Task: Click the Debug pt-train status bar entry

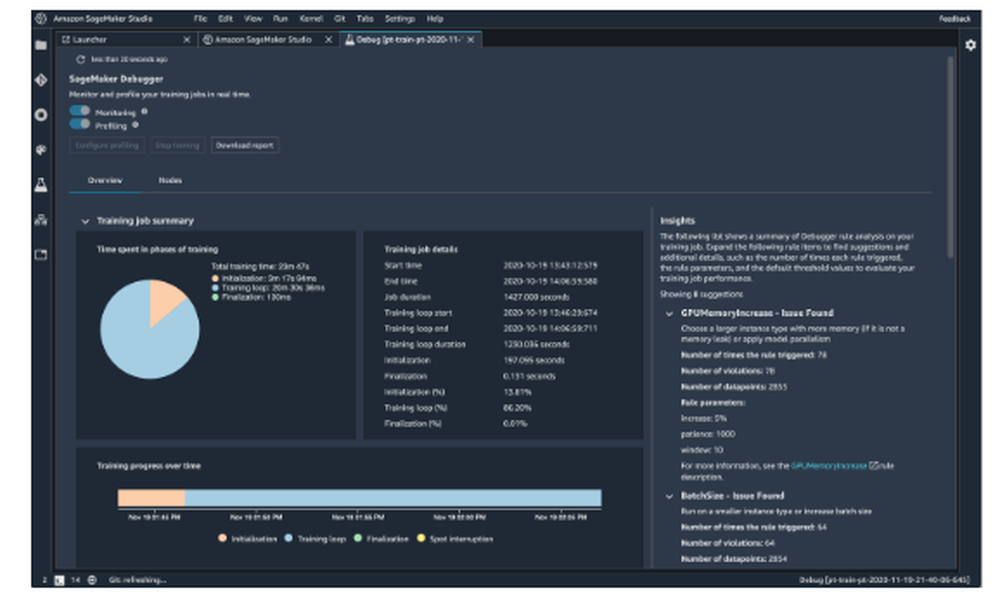Action: click(884, 580)
